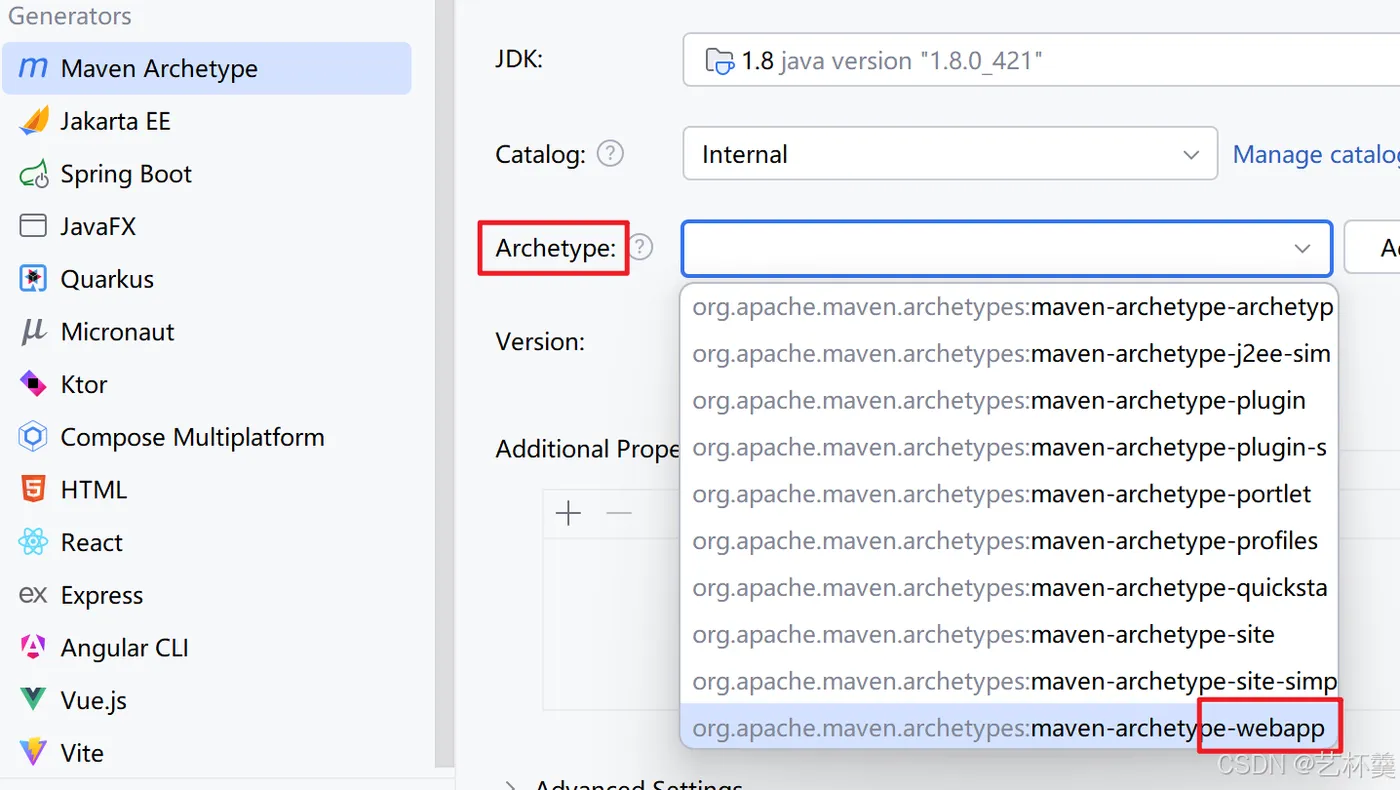Choose the maven-archetype-j2ee-simple option

[x=1009, y=354]
